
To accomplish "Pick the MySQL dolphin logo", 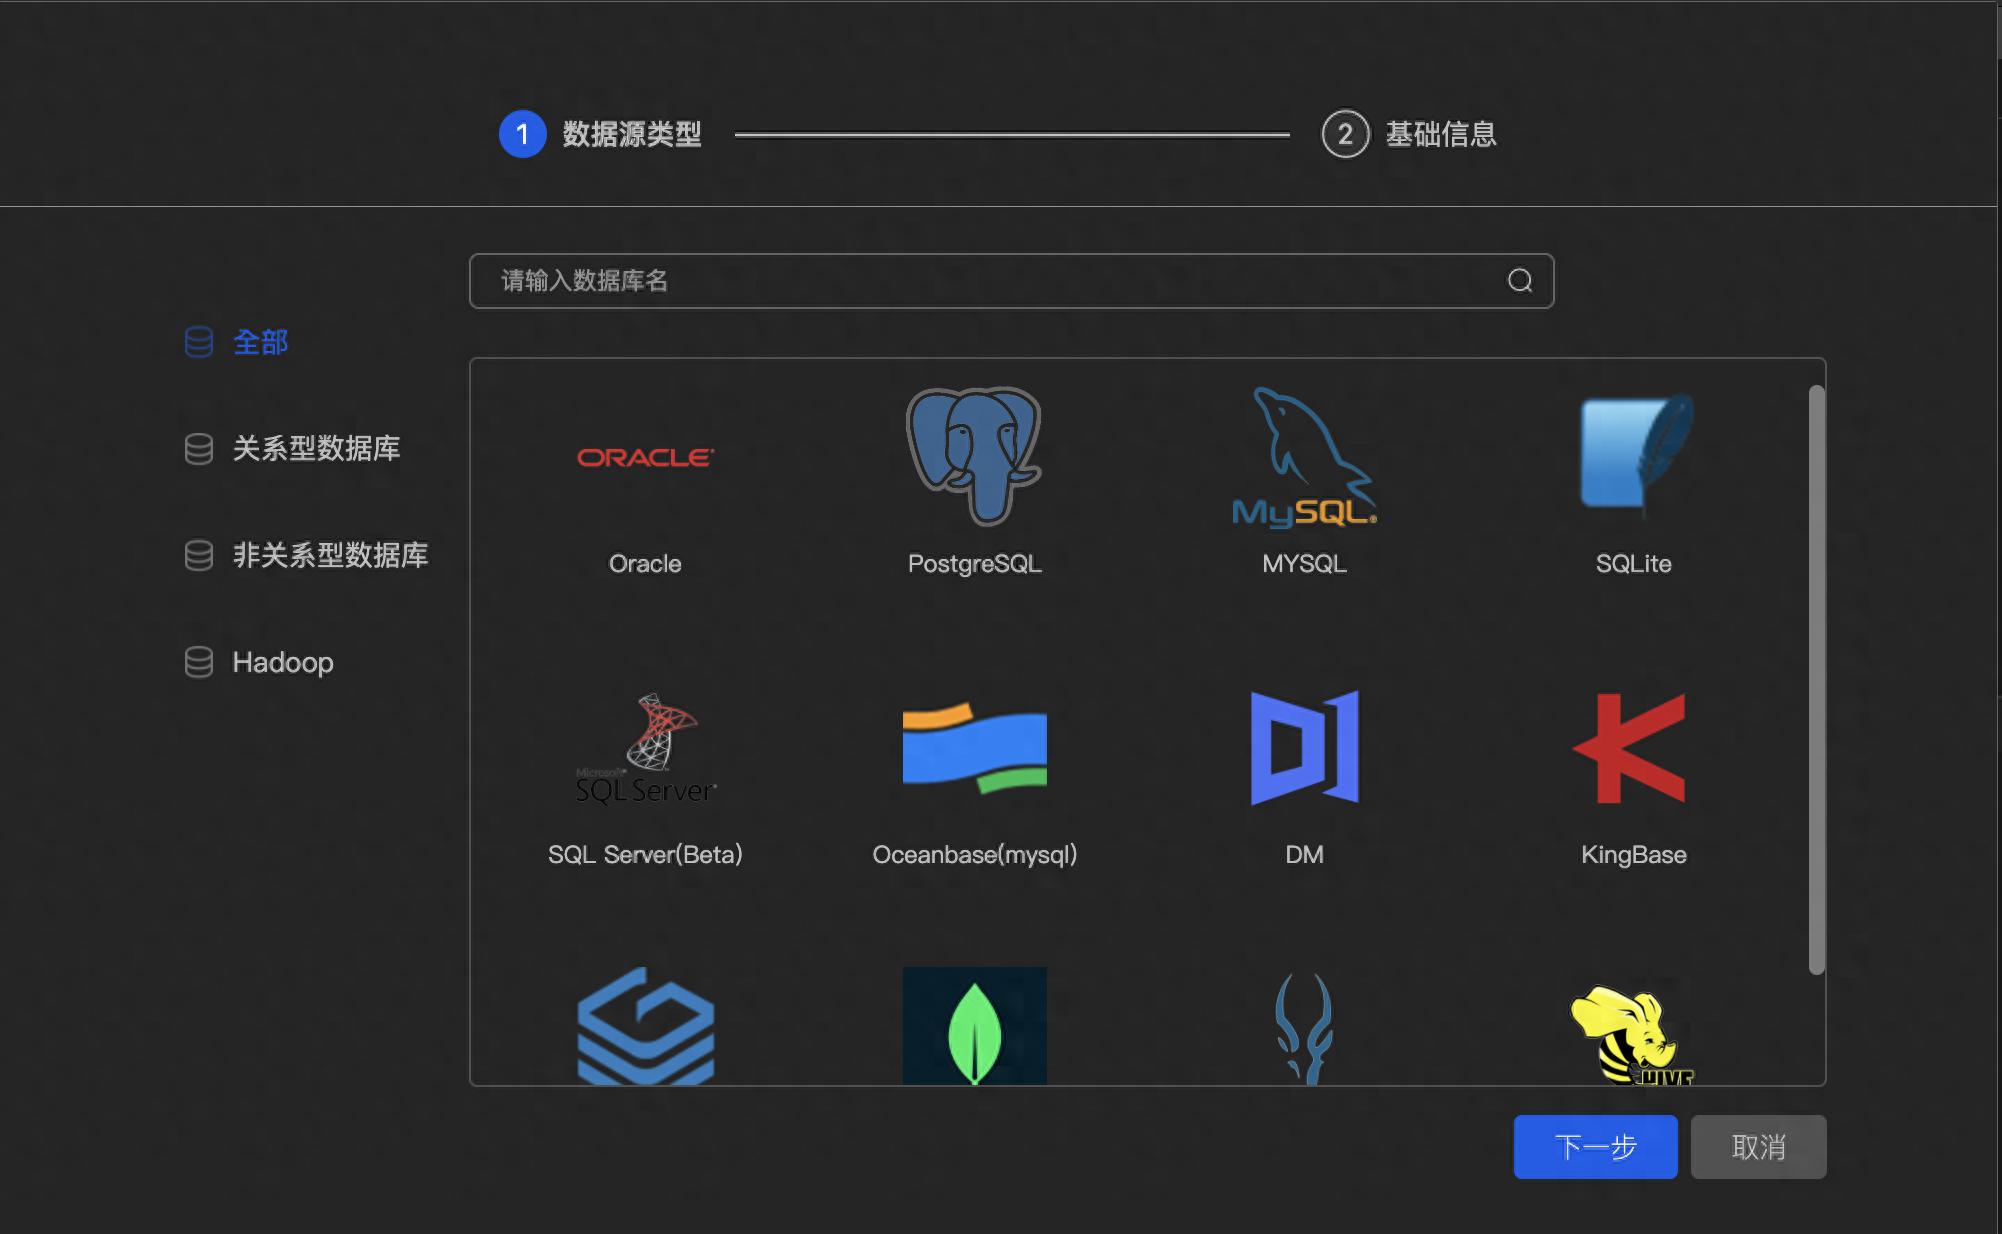I will tap(1304, 456).
